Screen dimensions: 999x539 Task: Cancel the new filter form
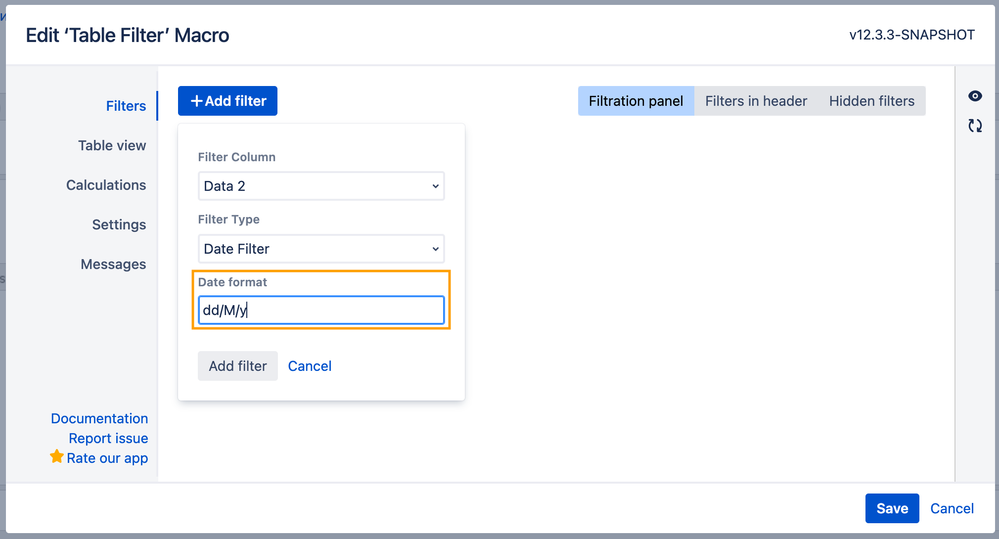tap(310, 366)
